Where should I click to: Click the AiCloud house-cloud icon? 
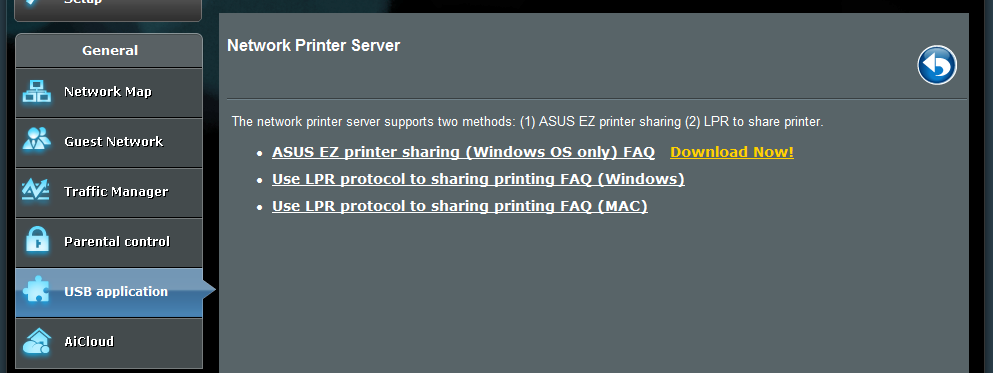coord(37,341)
